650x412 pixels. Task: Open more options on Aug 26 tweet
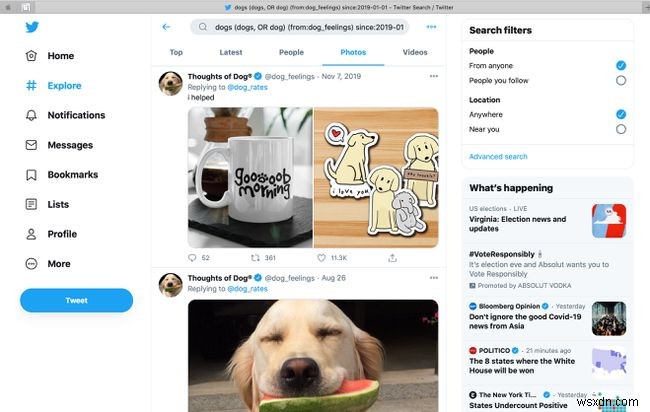tap(433, 277)
